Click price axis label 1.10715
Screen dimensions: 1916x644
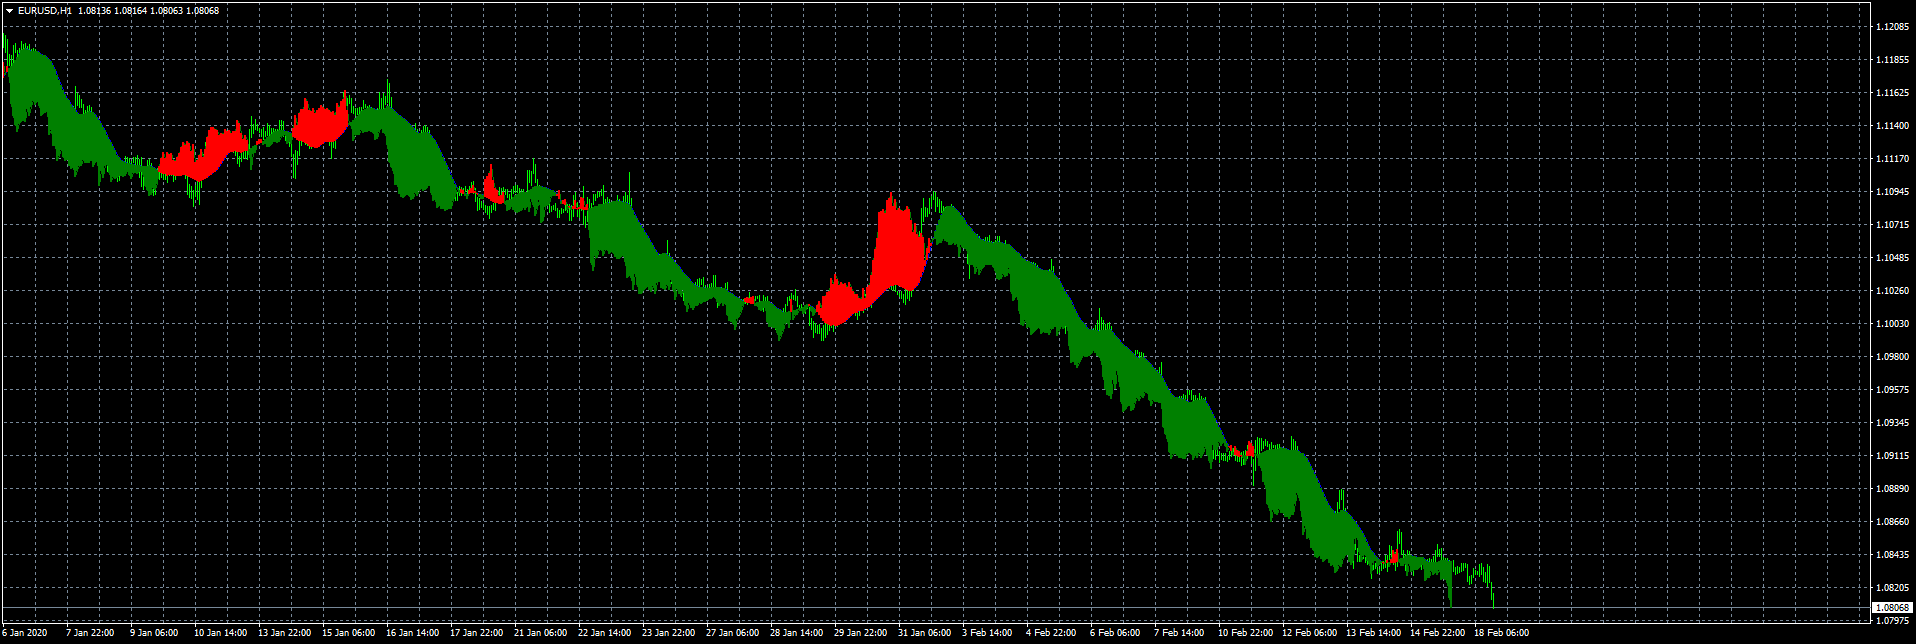coord(1894,225)
